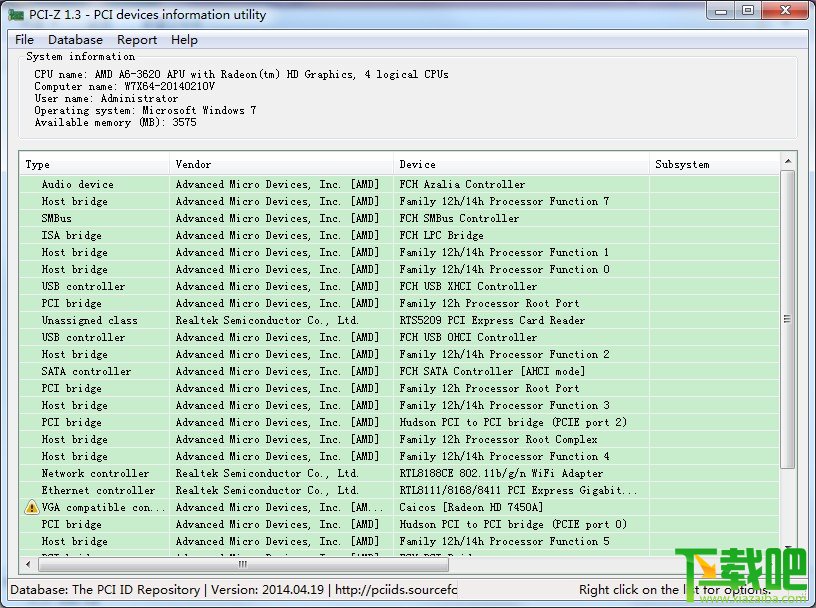Select the Network controller row
816x608 pixels.
[399, 473]
